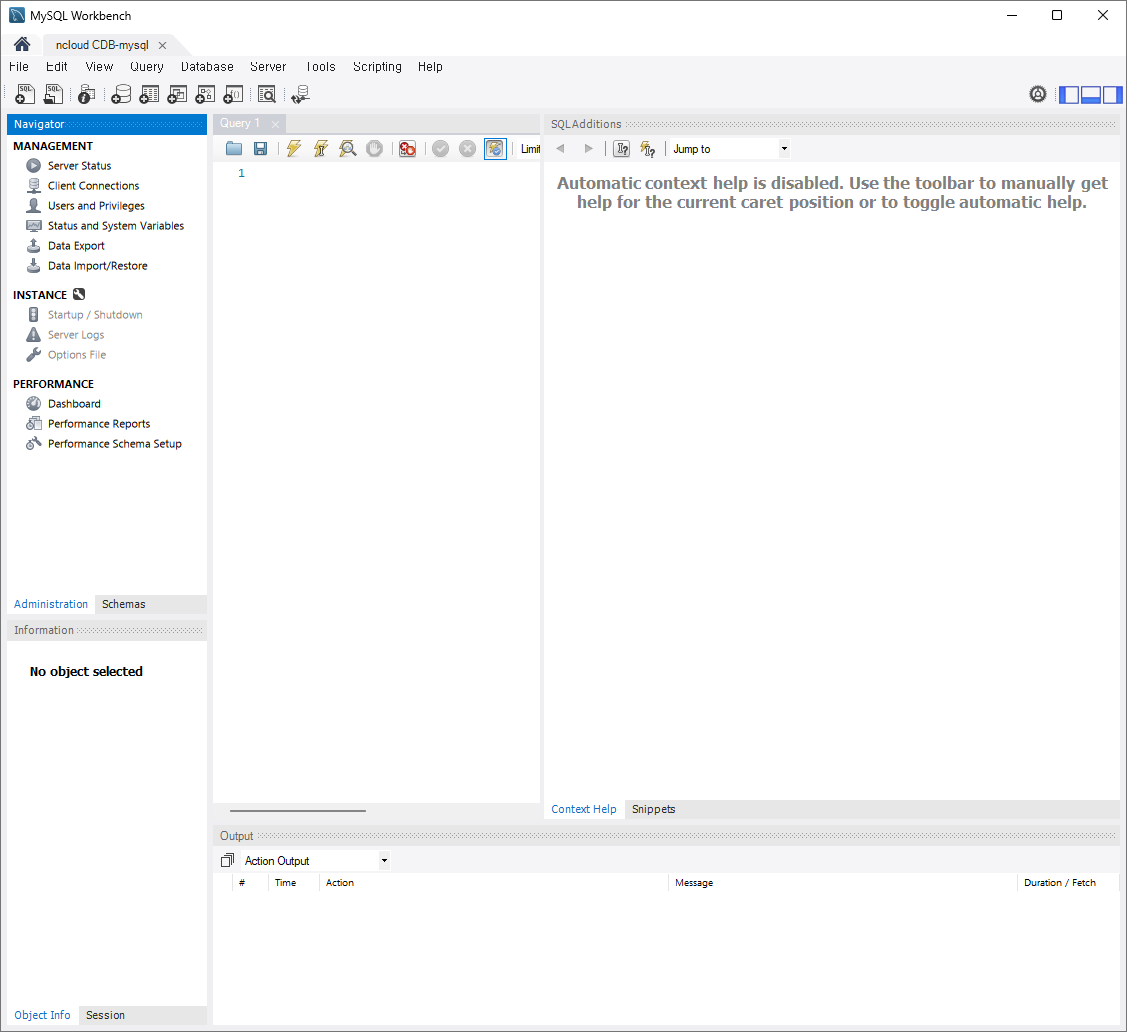Go forward in context help
The width and height of the screenshot is (1127, 1032).
pyautogui.click(x=589, y=149)
